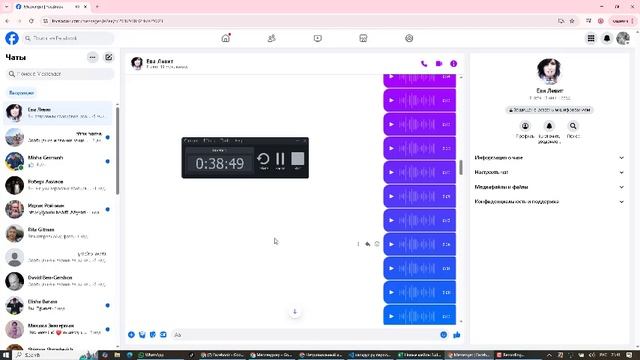Viewport: 640px width, 360px height.
Task: Choose a sticker from the composer
Action: point(153,335)
